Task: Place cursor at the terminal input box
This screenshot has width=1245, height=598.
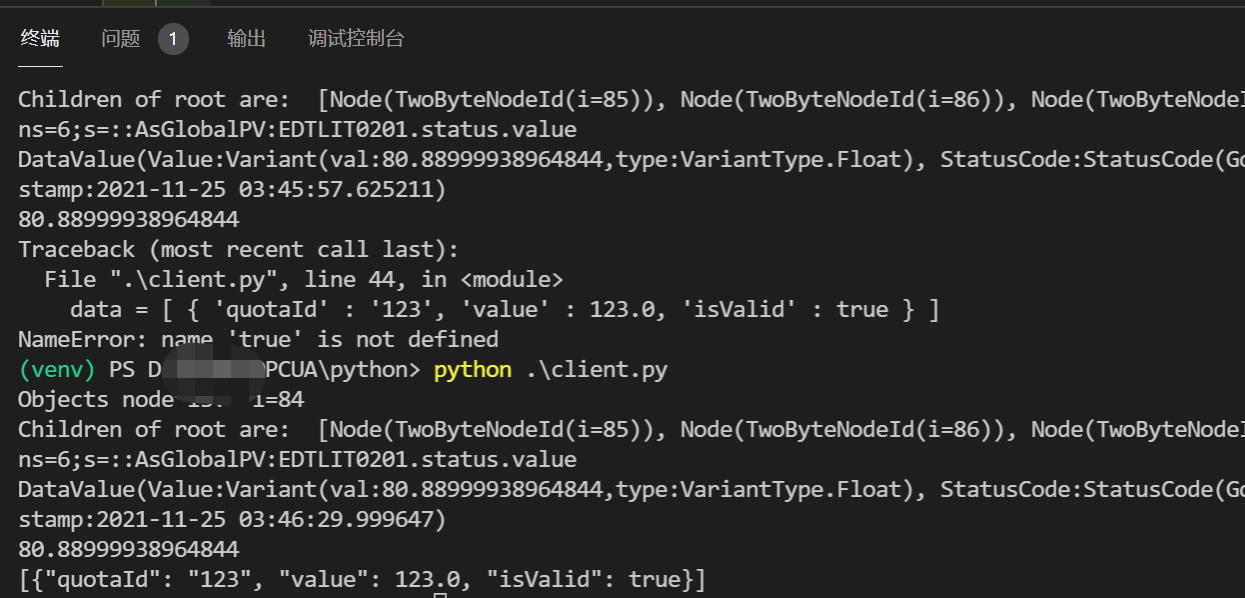Action: pos(440,593)
